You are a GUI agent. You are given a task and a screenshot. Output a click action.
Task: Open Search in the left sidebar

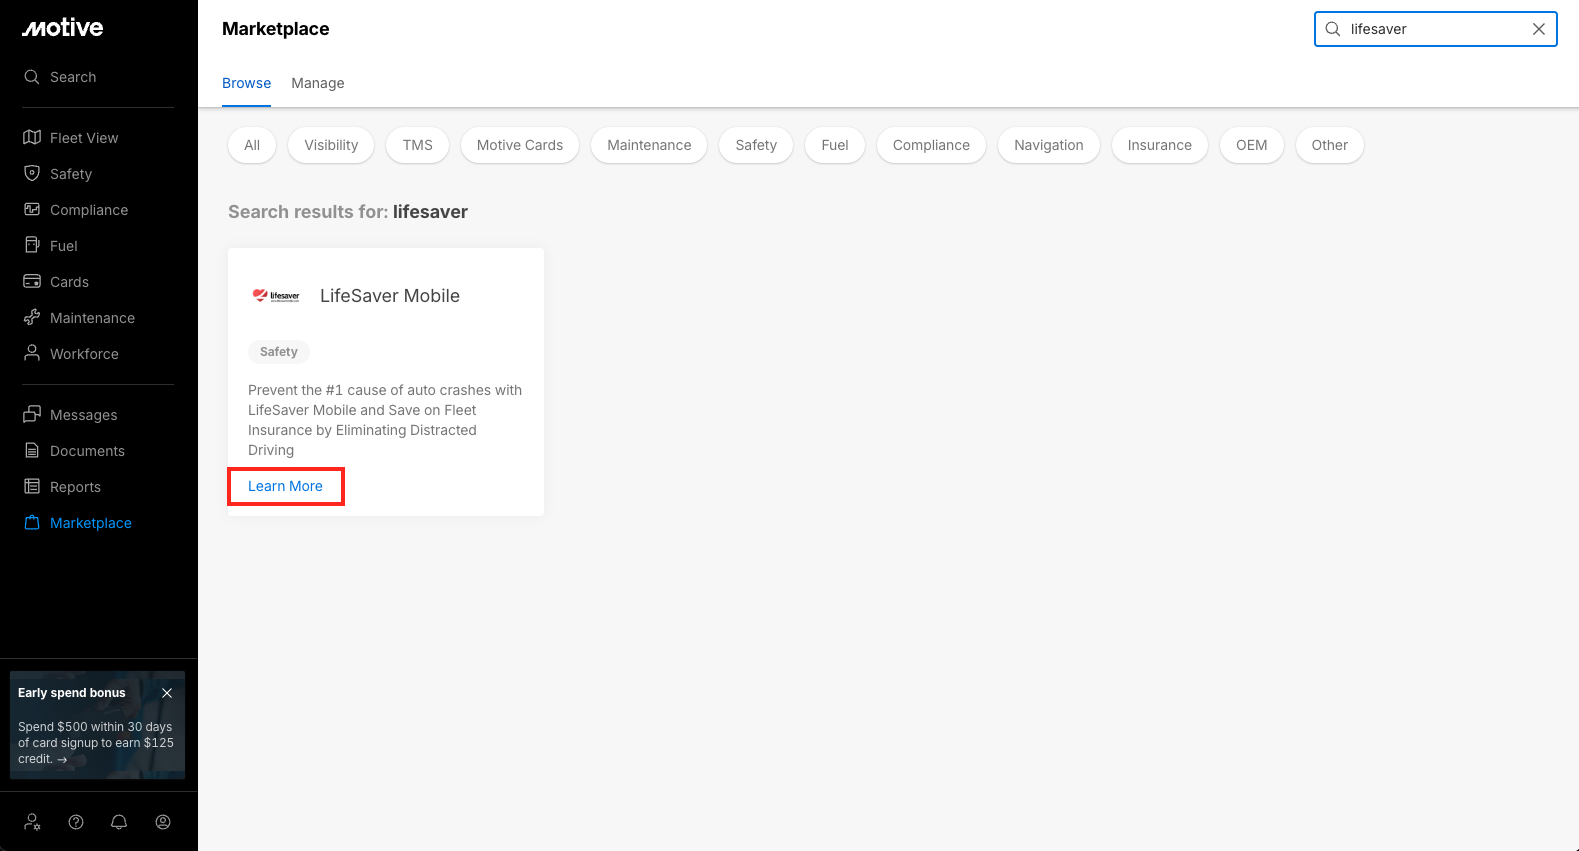point(60,77)
